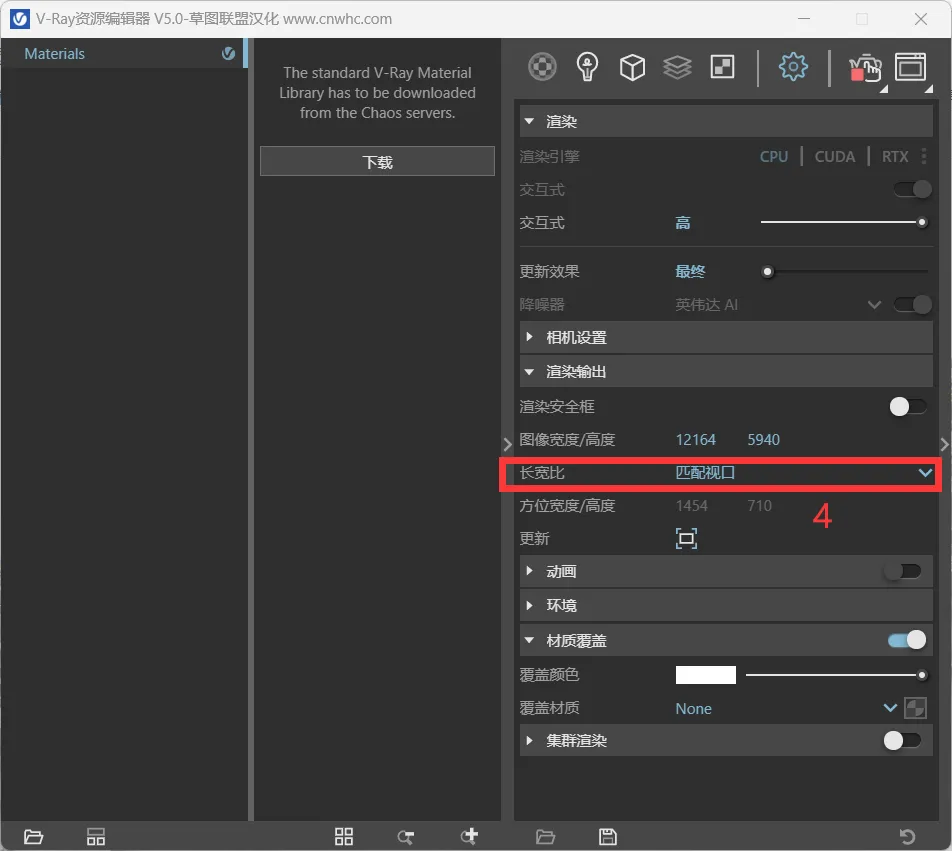Open the Geometry cube asset category
Screen dimensions: 952x851
click(x=632, y=67)
